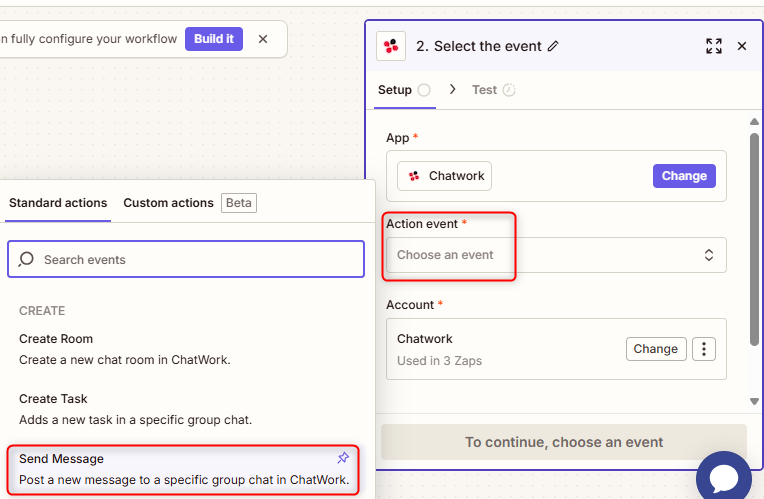Click the chevron between Setup and Test

[452, 89]
